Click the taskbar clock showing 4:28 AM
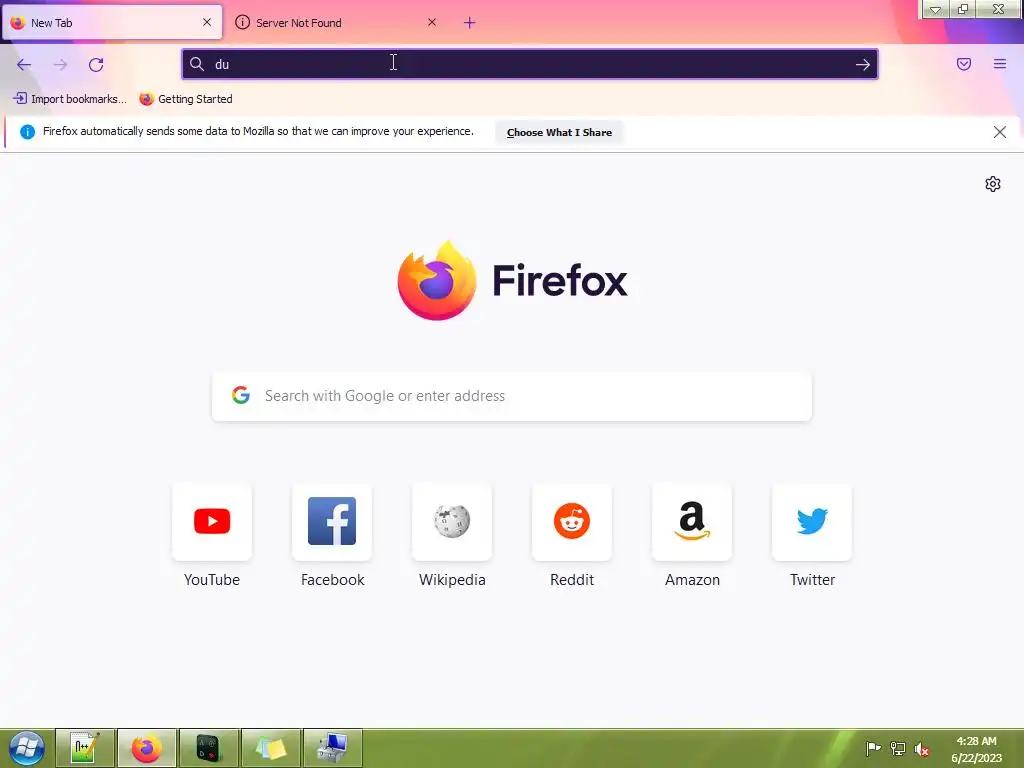1024x768 pixels. 976,749
